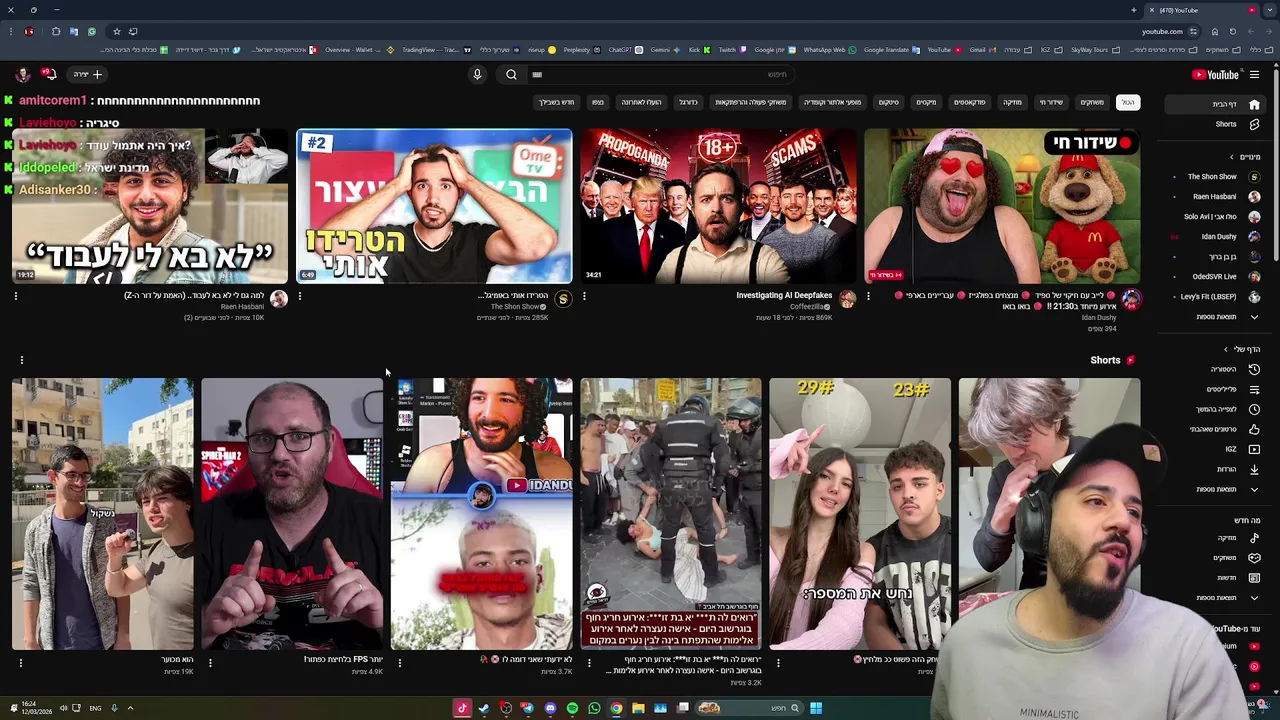Bookmark this page with the star
The image size is (1280, 720).
click(x=116, y=31)
